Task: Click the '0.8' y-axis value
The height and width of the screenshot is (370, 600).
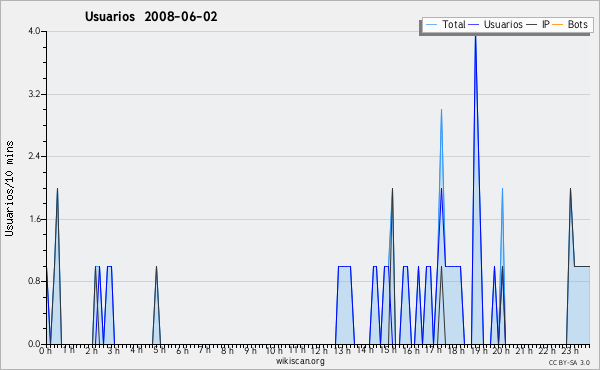Action: [34, 281]
